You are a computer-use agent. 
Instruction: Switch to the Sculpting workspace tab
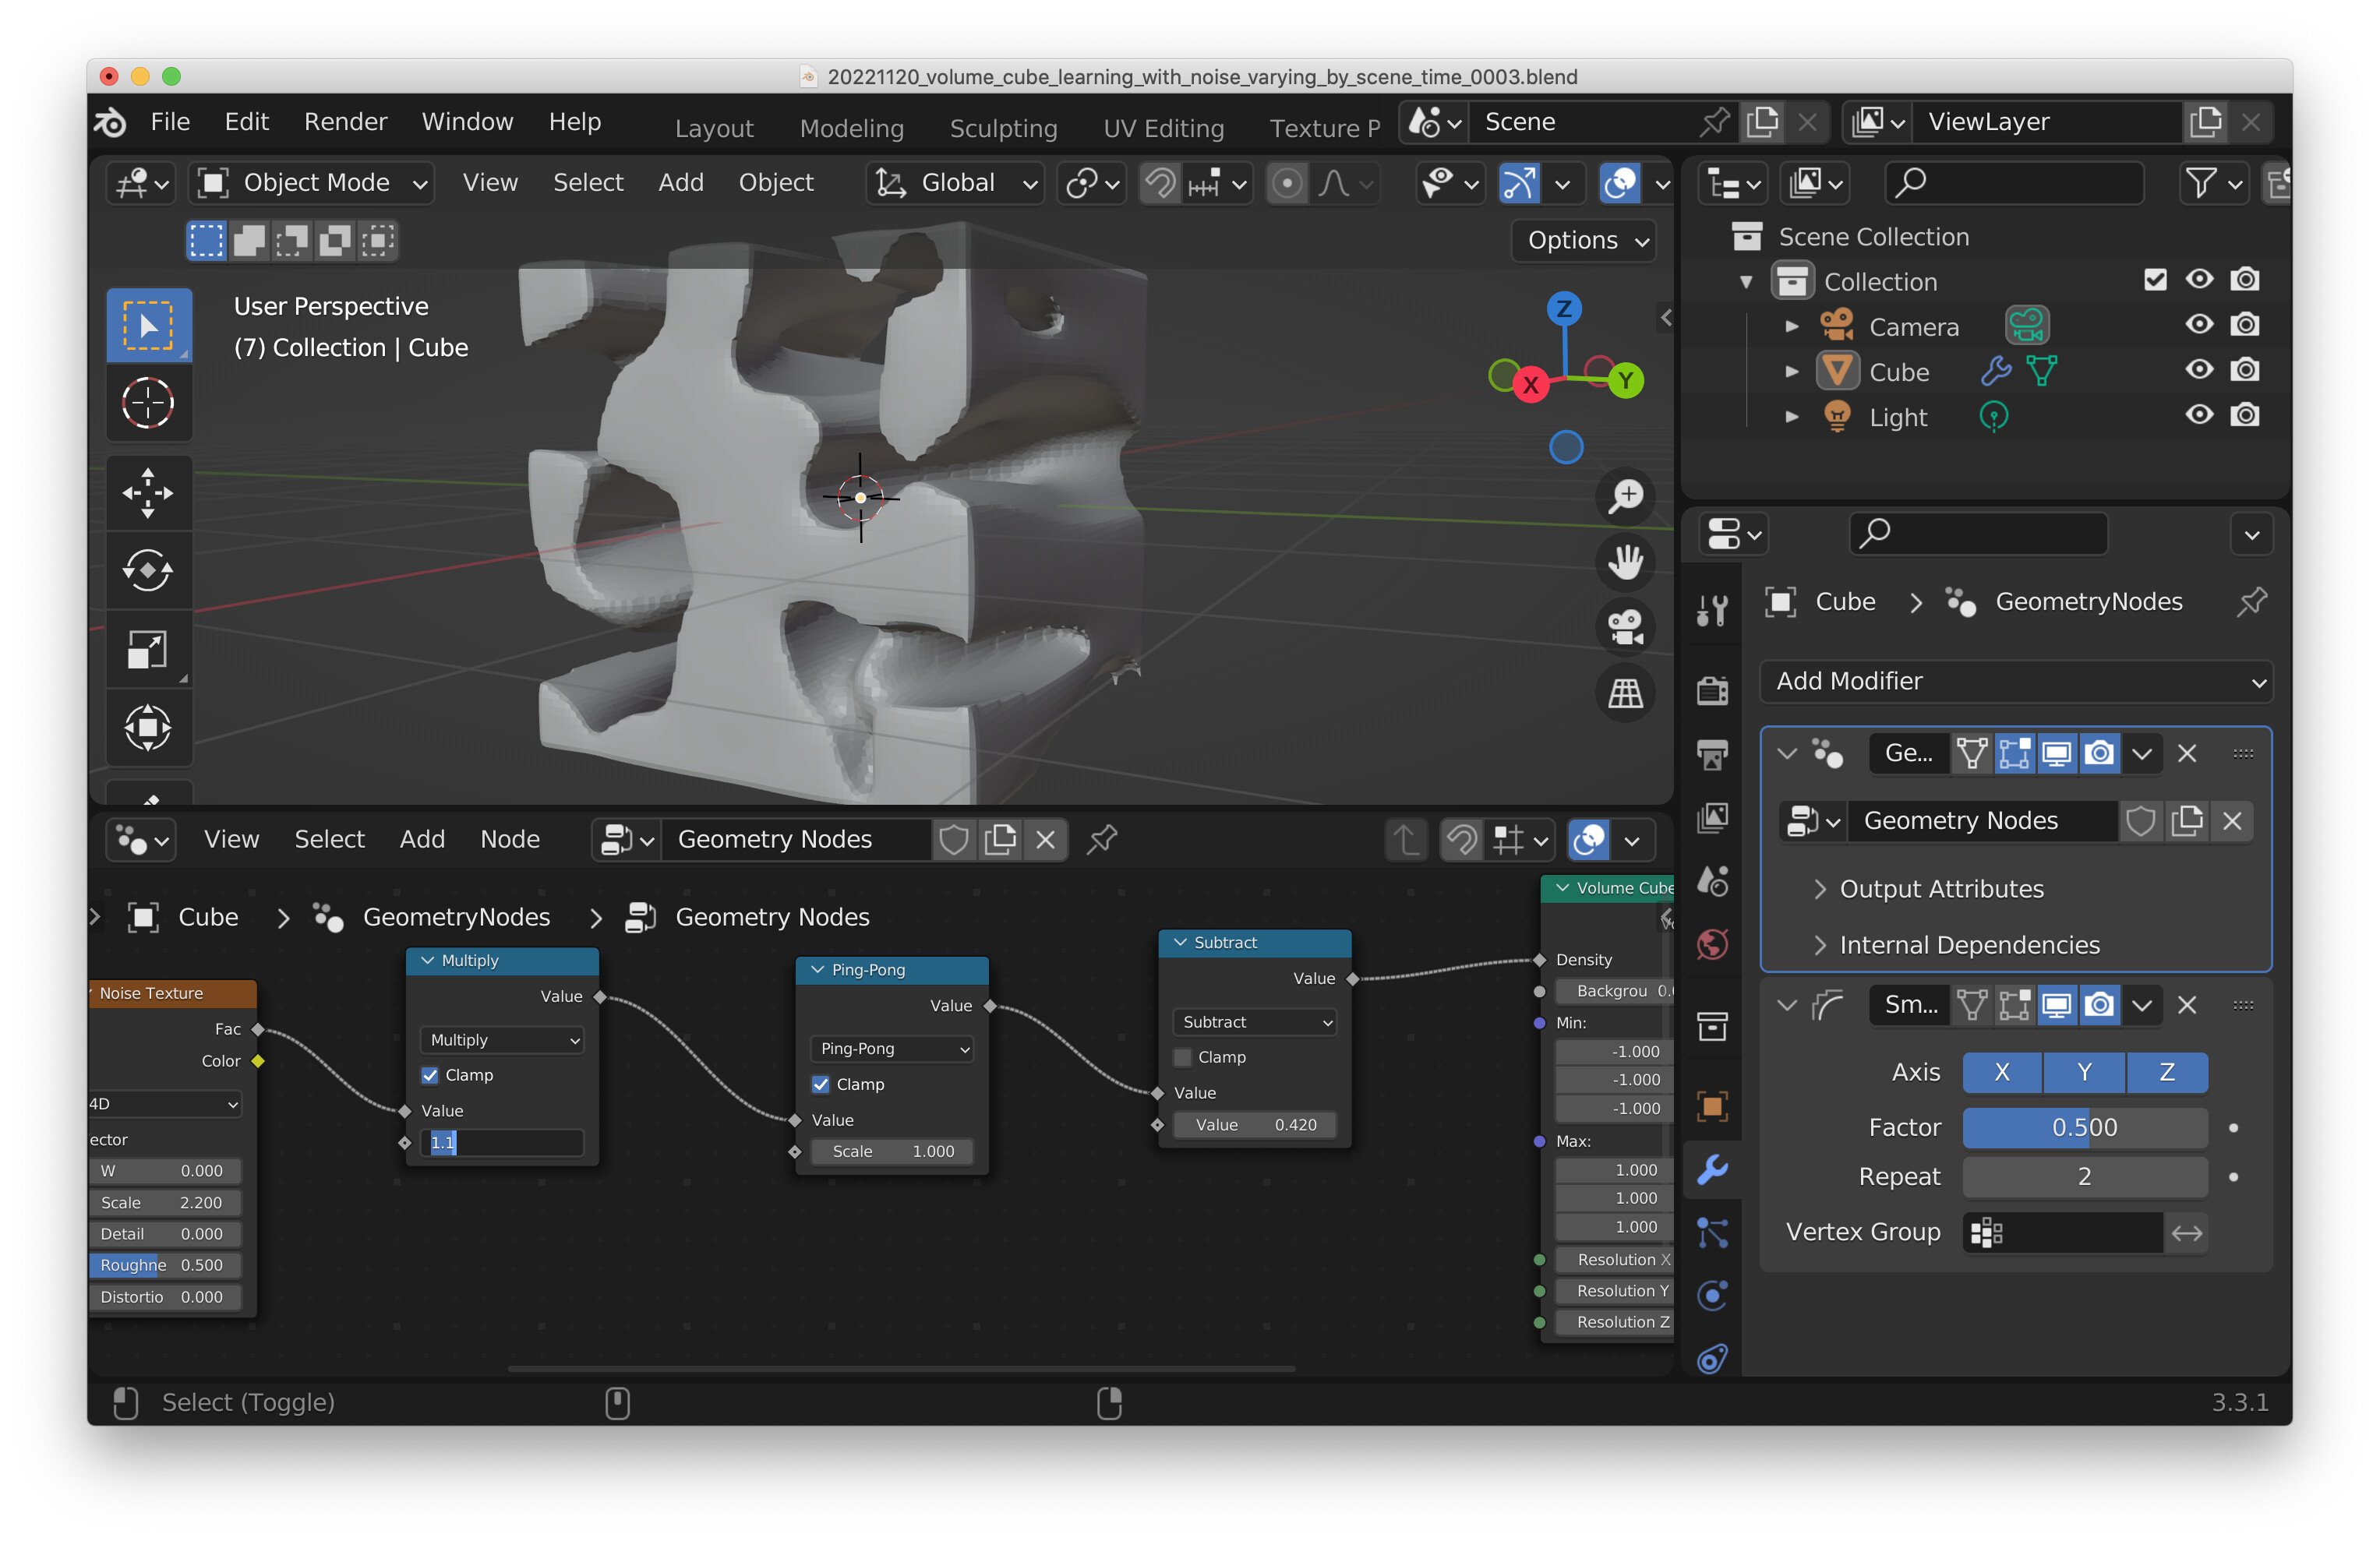(x=1003, y=129)
